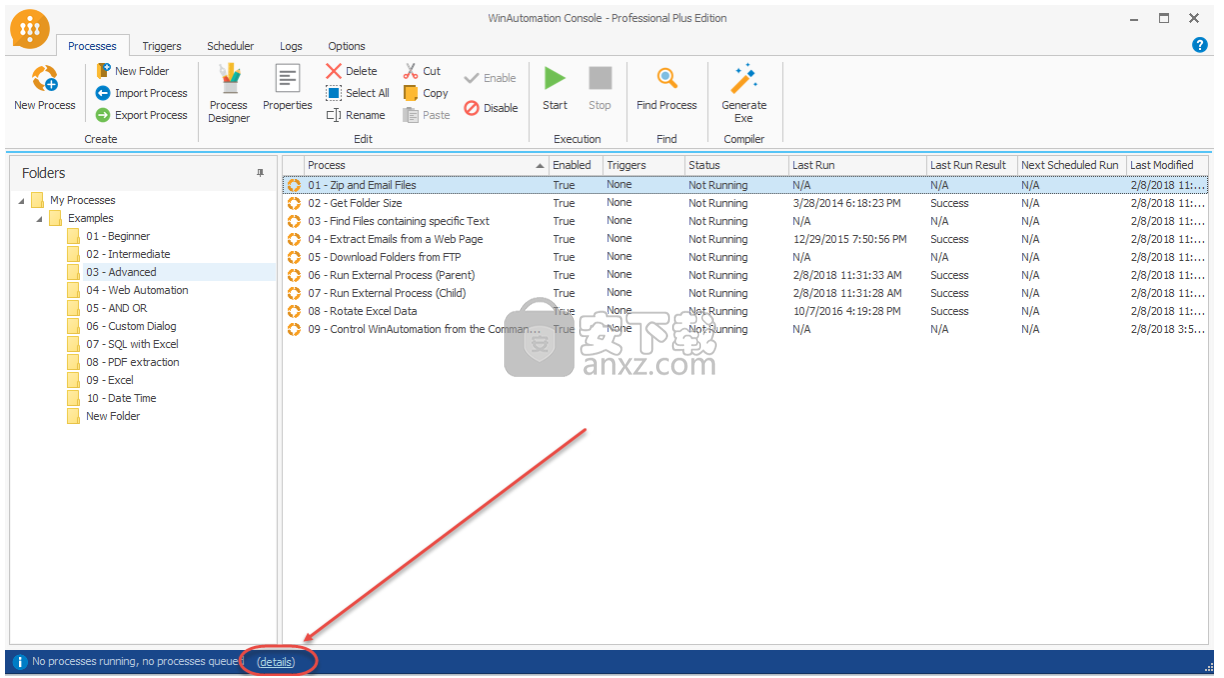Click the WinAutomation application logo button
This screenshot has width=1224, height=678.
pyautogui.click(x=30, y=28)
